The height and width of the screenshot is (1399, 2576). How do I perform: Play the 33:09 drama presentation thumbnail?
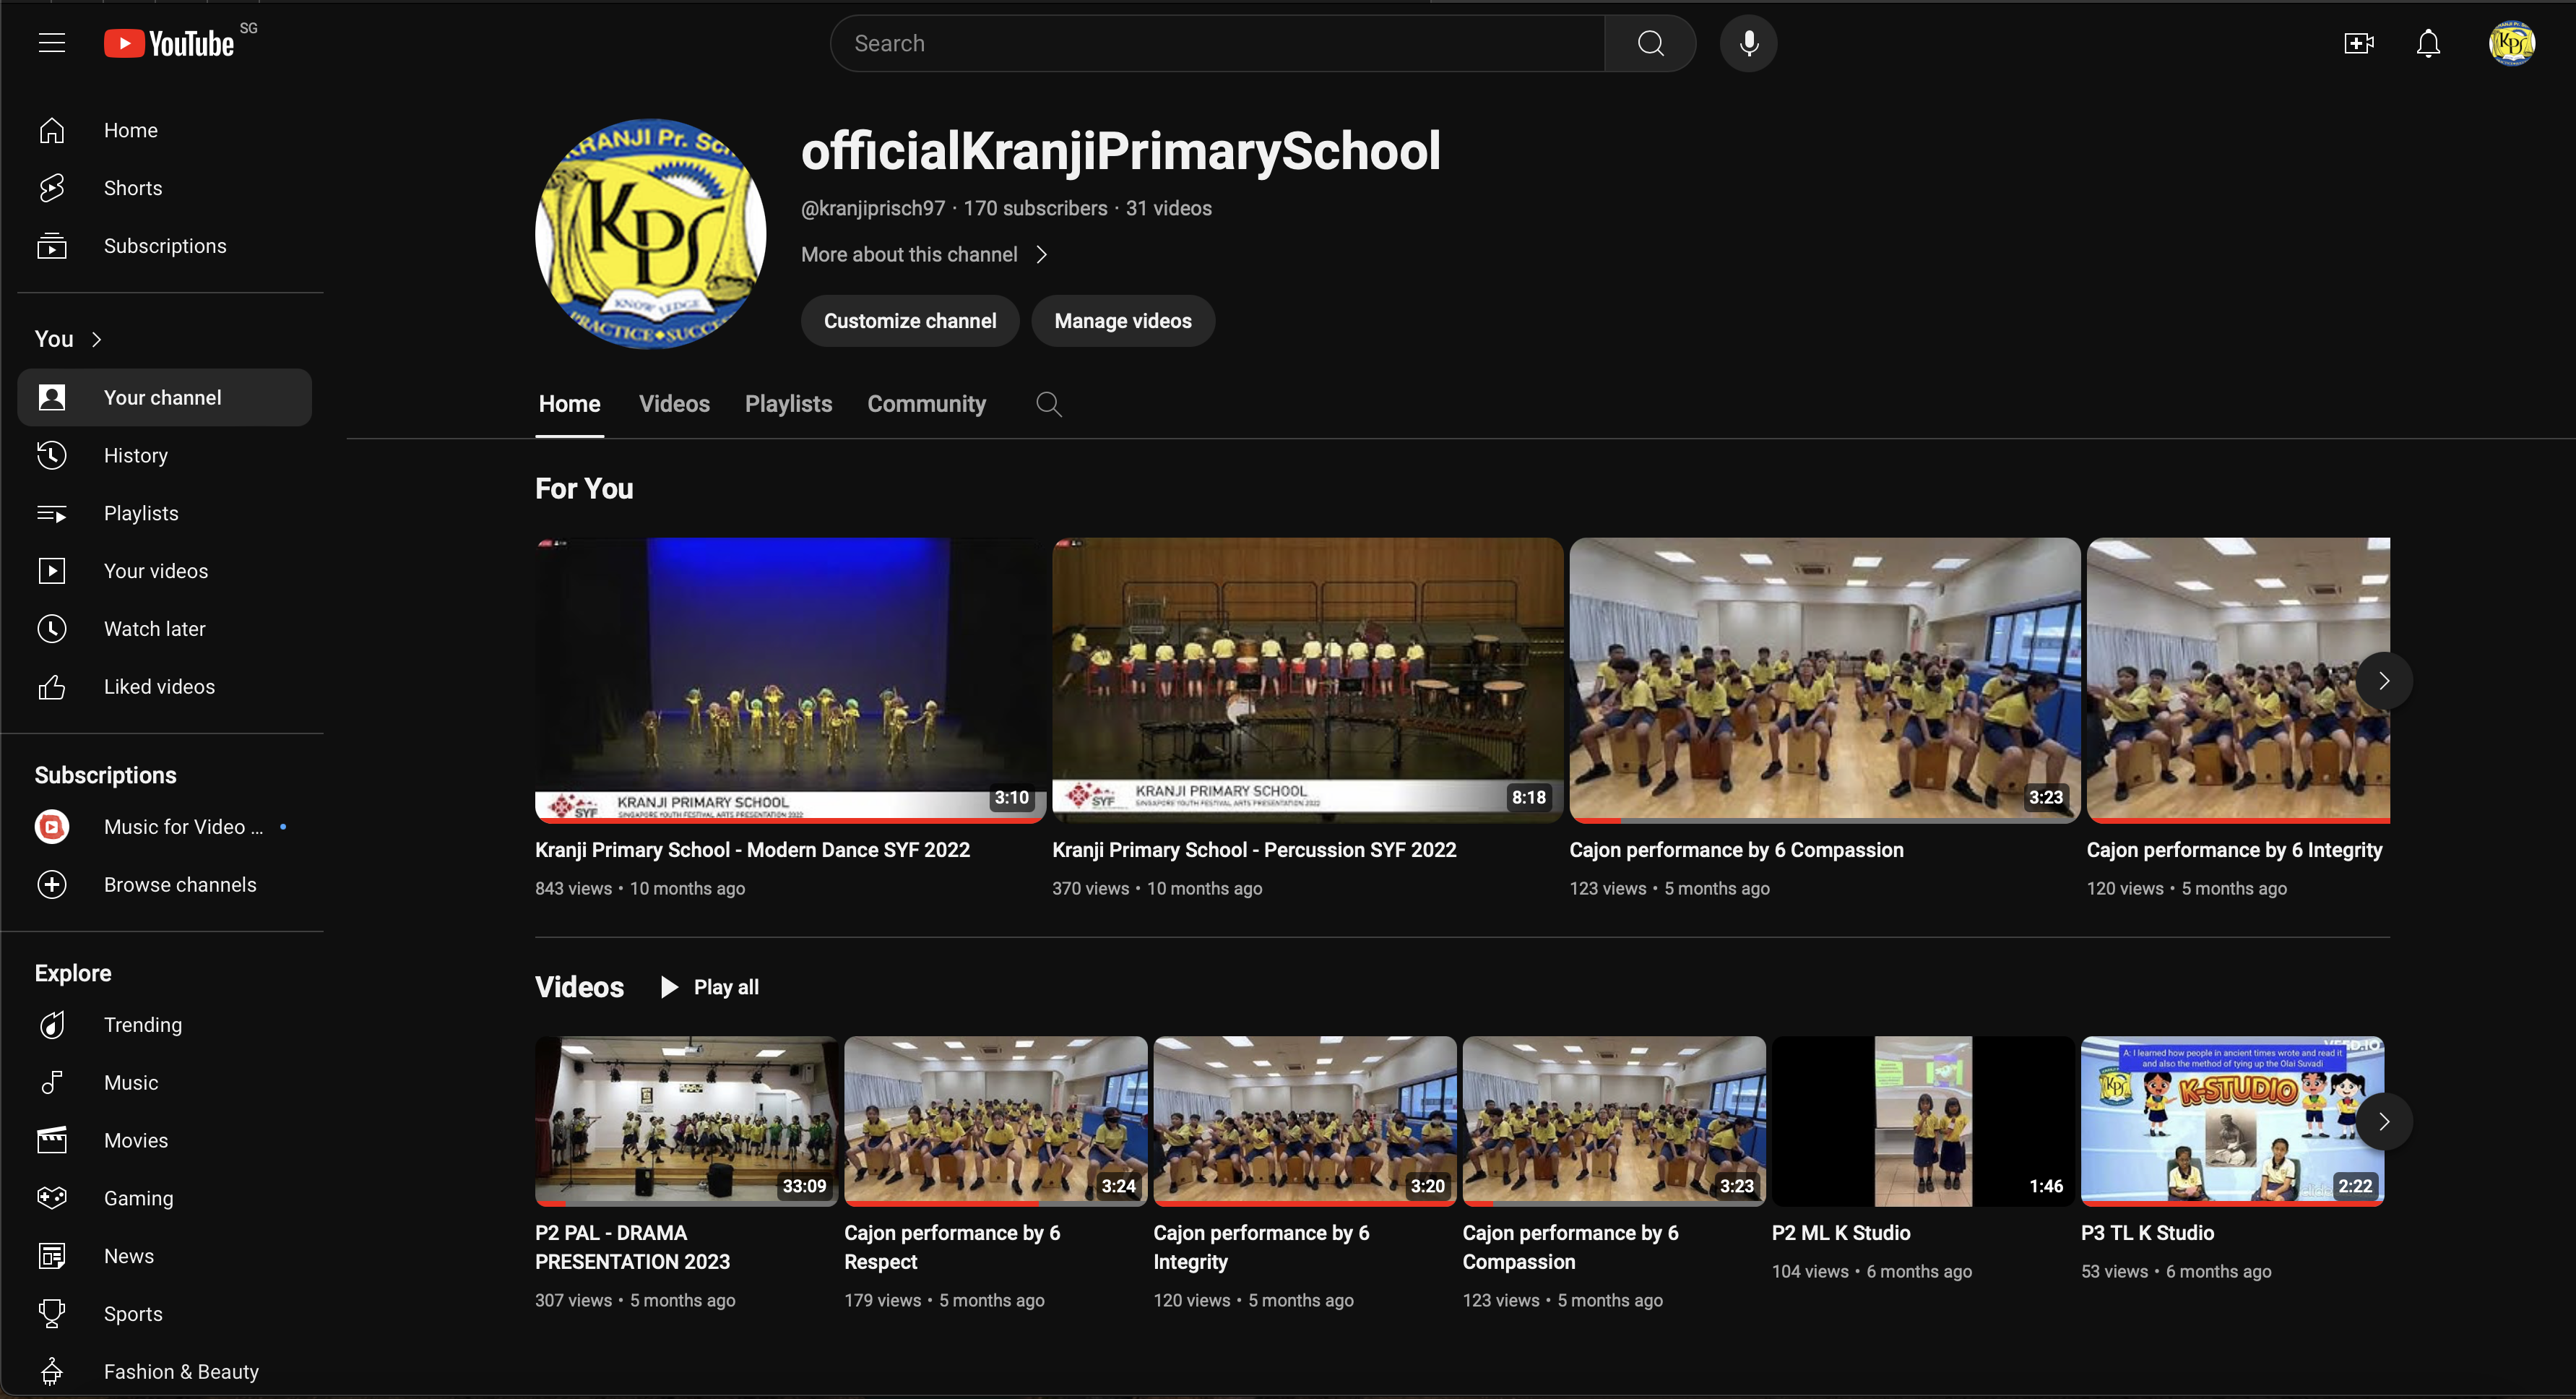[x=686, y=1122]
